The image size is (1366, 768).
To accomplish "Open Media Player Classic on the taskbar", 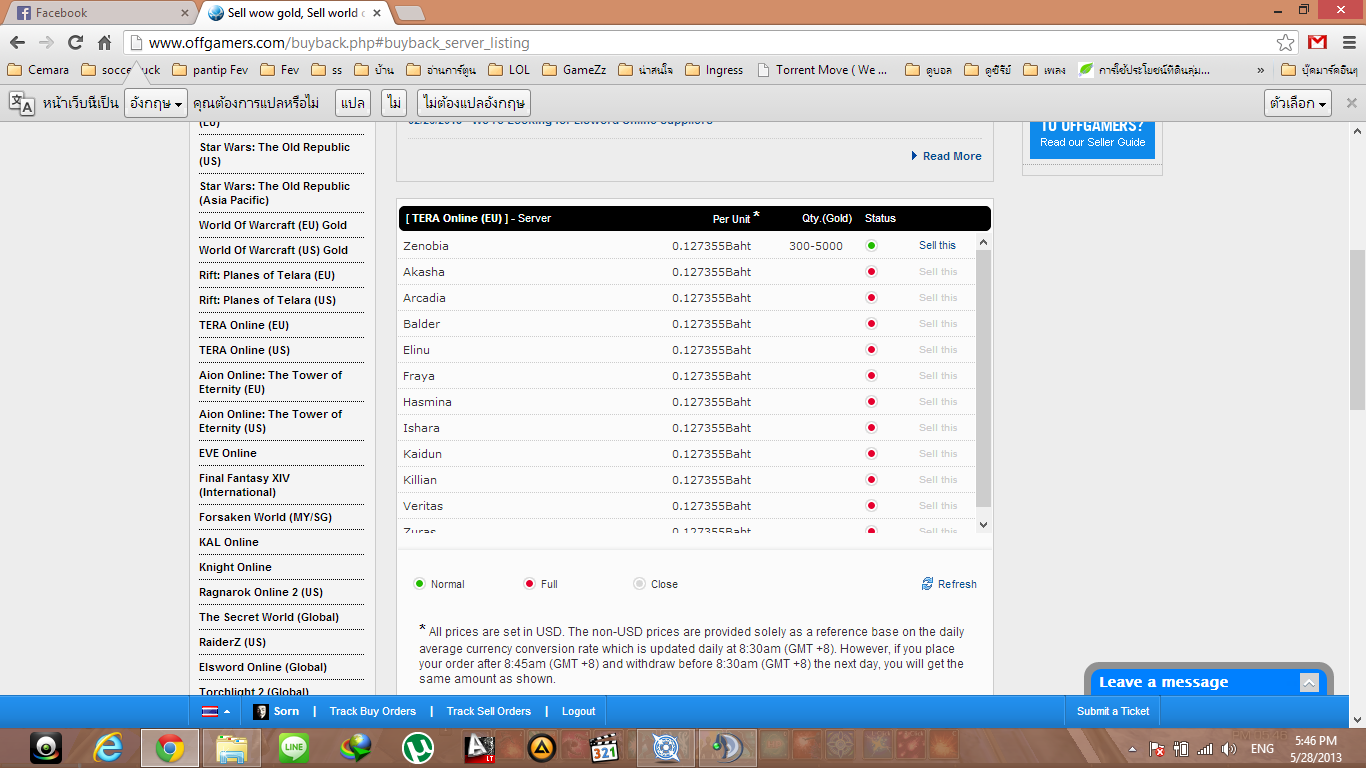I will tap(604, 747).
